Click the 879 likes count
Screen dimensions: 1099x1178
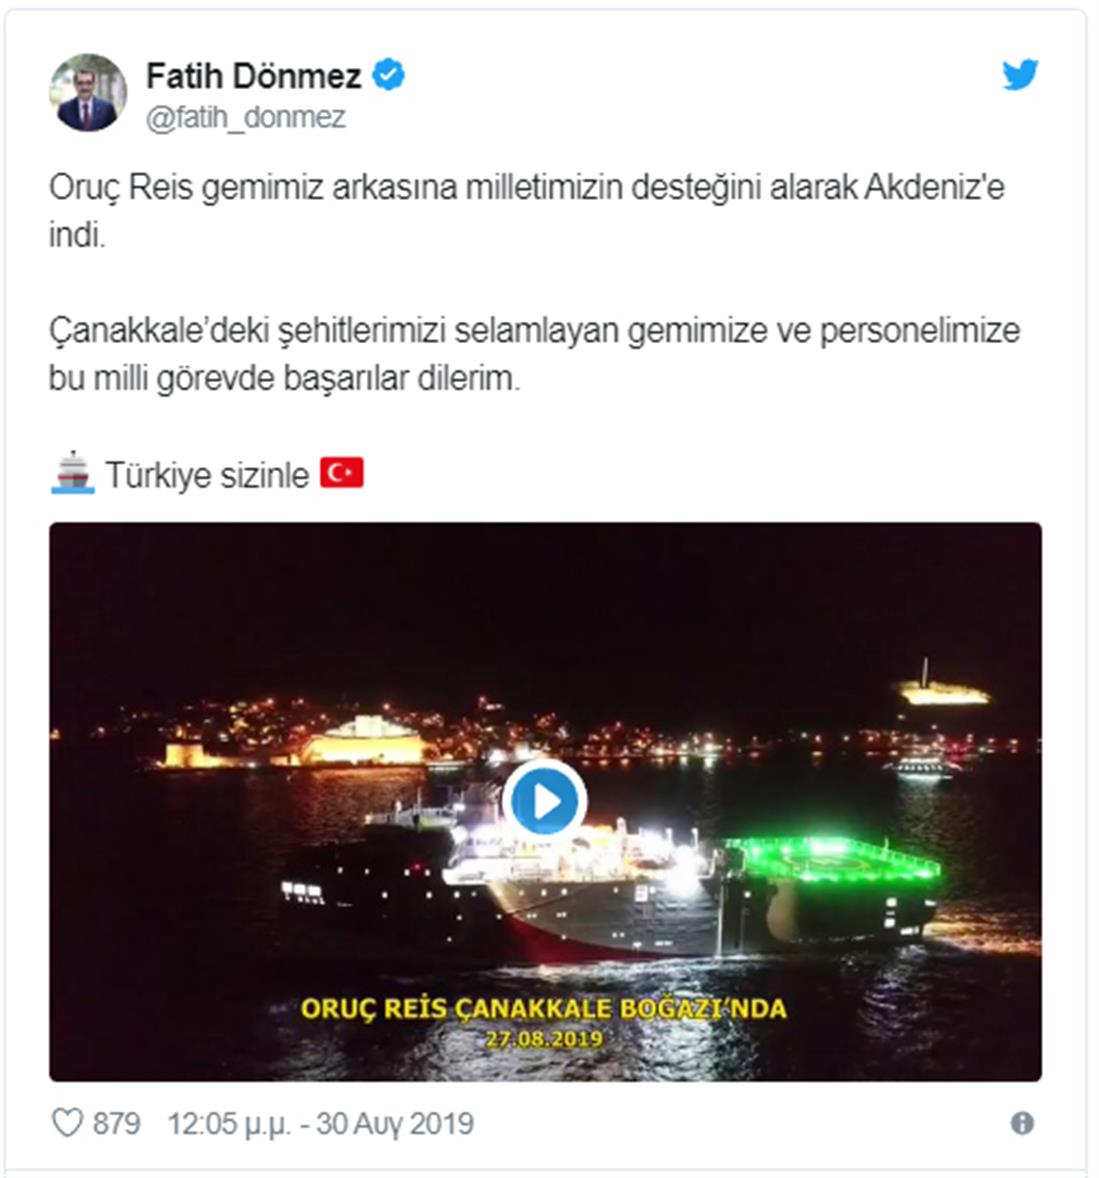(x=116, y=1124)
